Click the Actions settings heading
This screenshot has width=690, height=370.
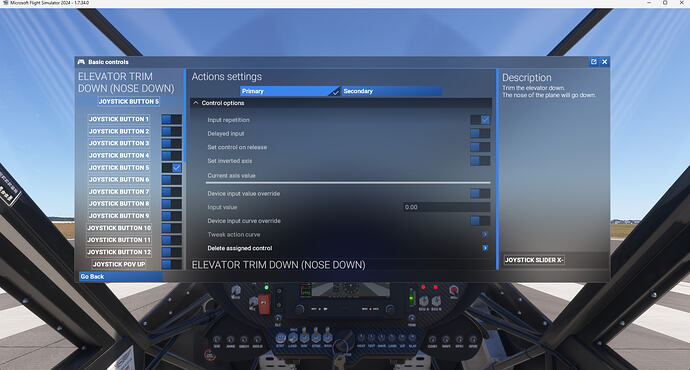(227, 77)
